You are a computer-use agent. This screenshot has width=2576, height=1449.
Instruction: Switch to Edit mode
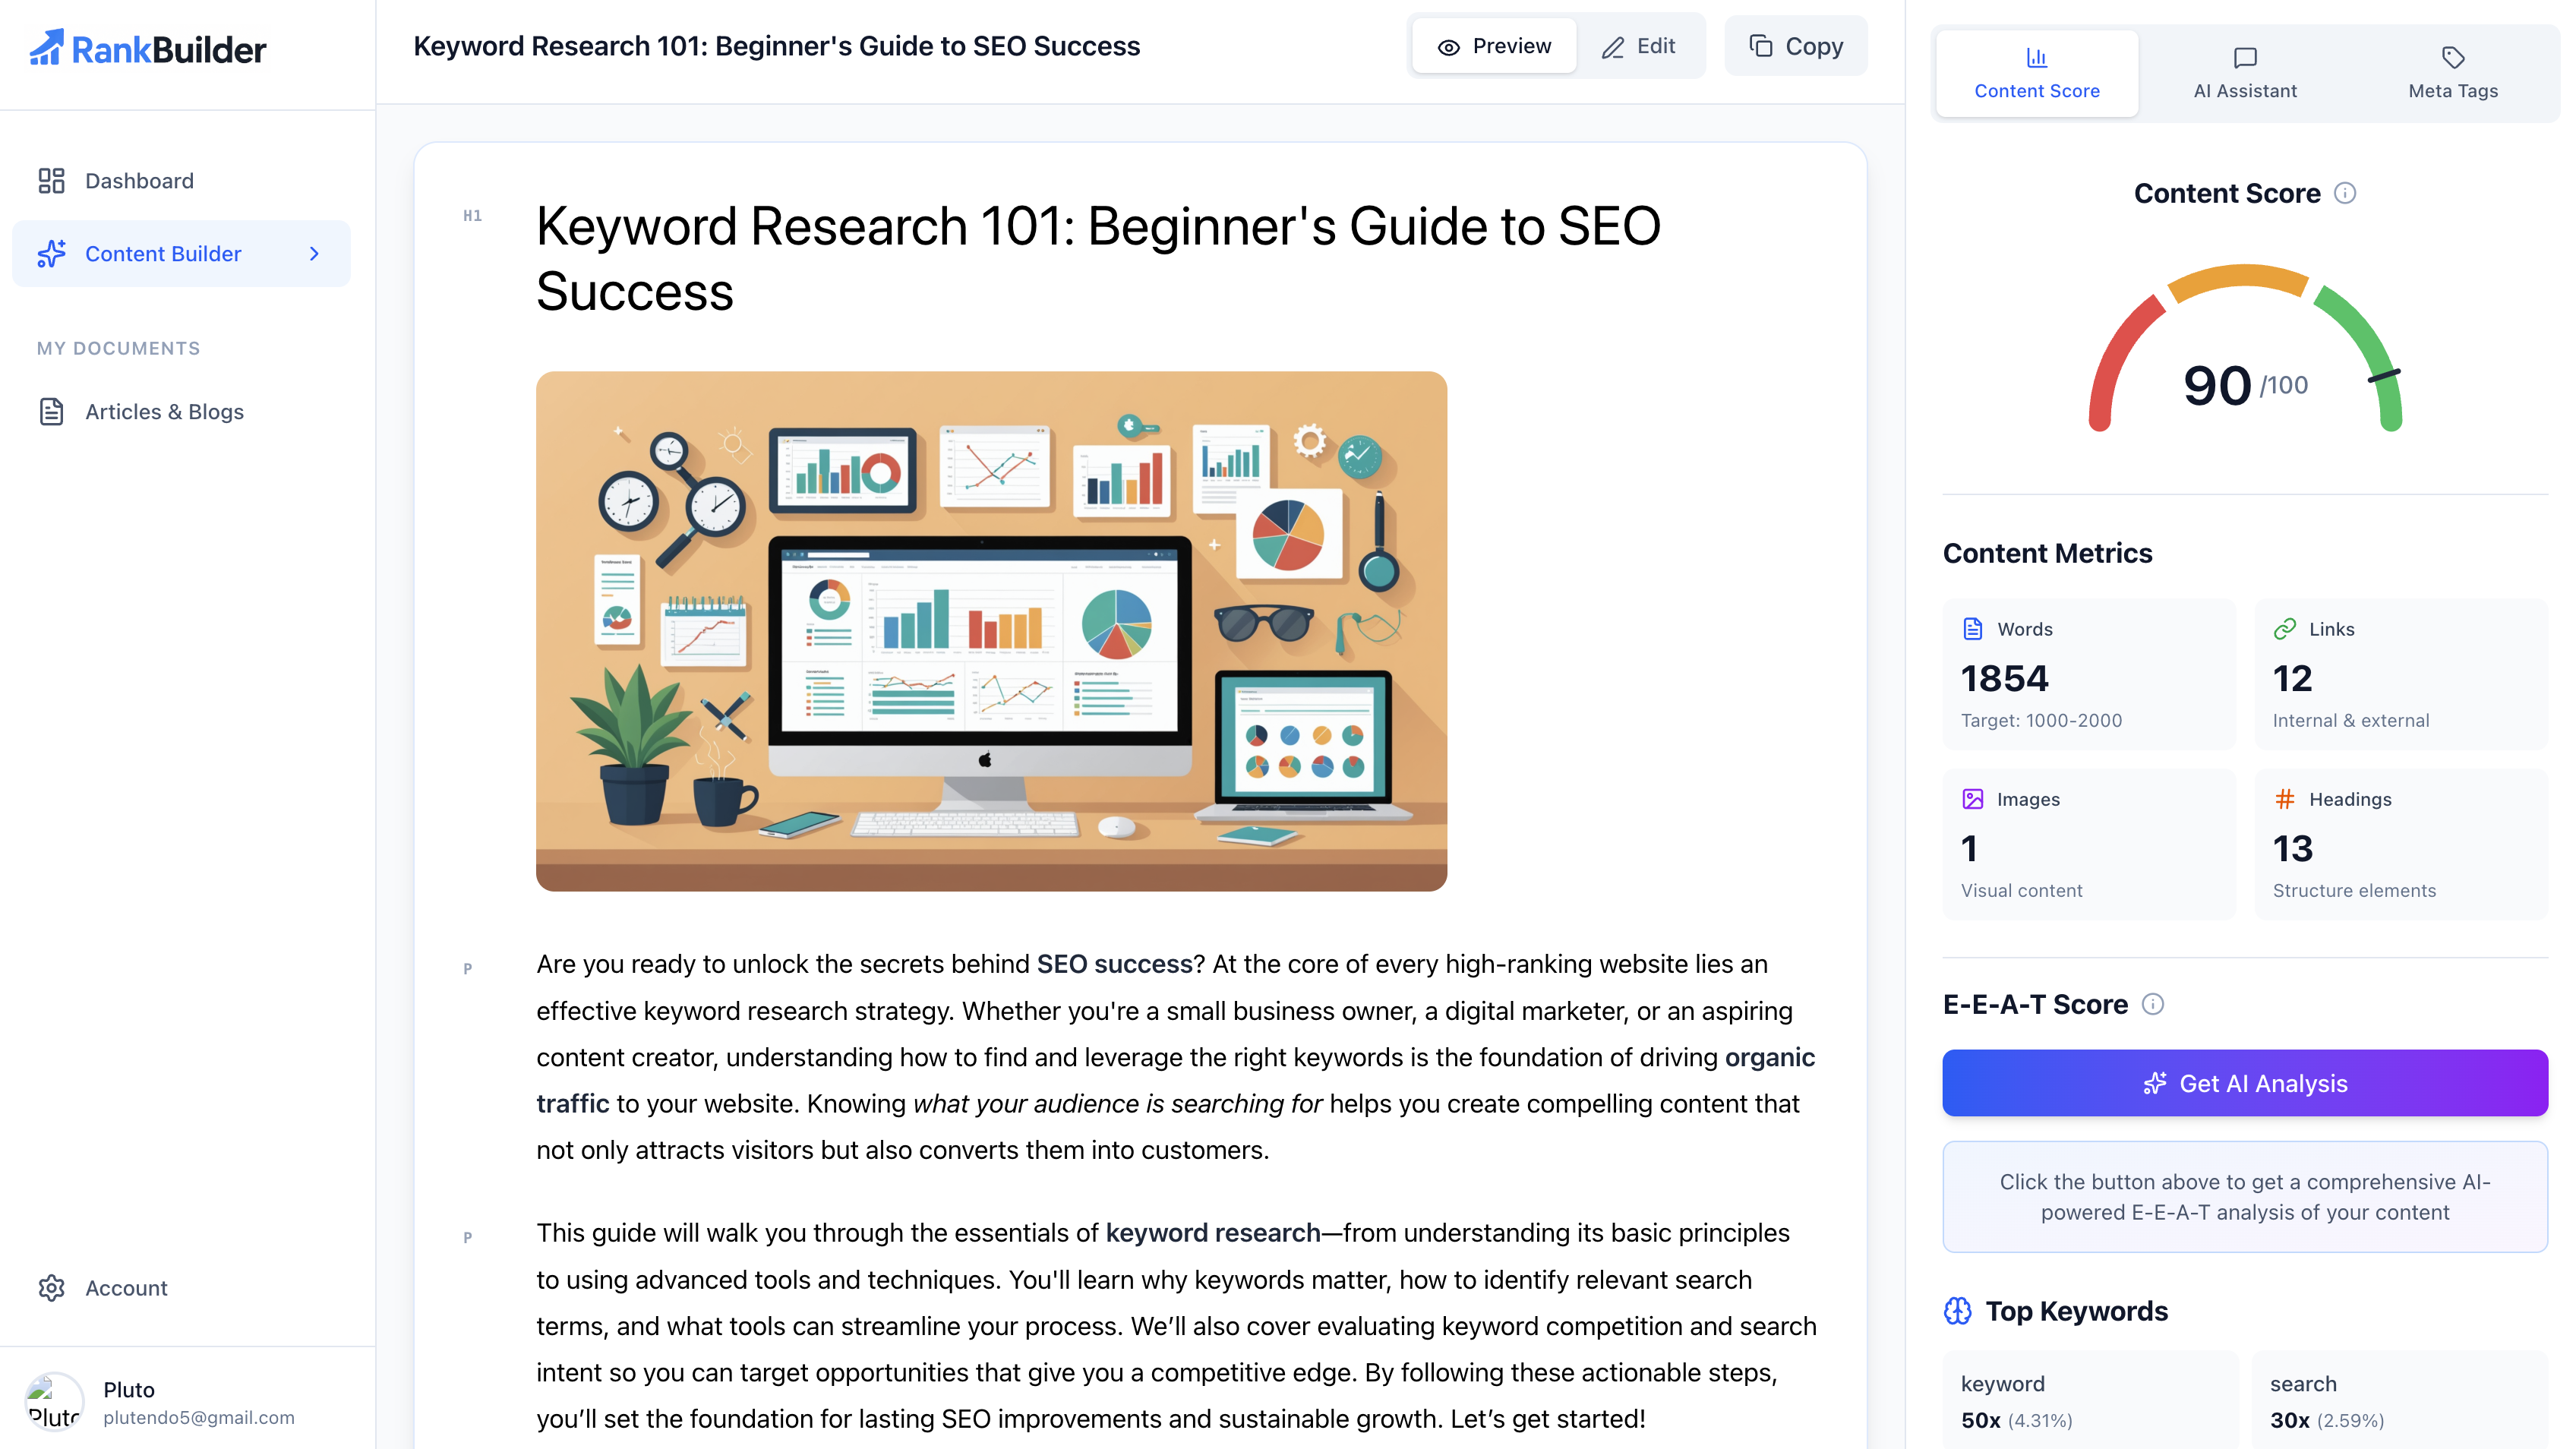[x=1638, y=47]
